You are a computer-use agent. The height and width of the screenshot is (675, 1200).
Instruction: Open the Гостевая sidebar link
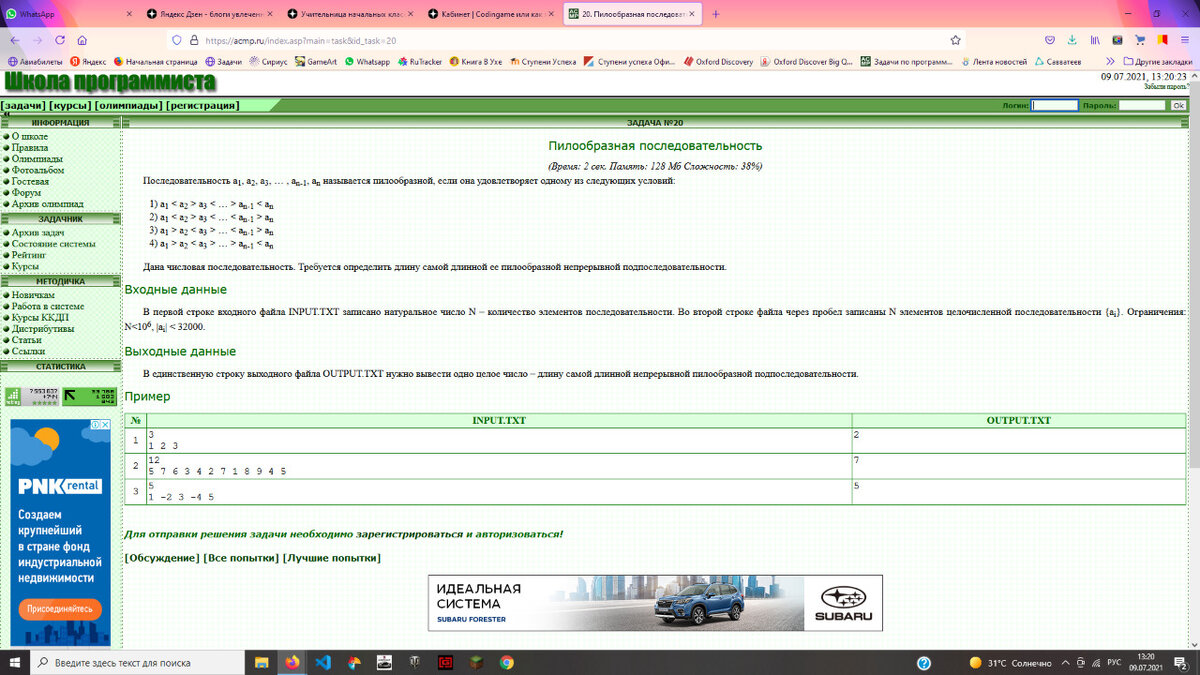tap(30, 181)
